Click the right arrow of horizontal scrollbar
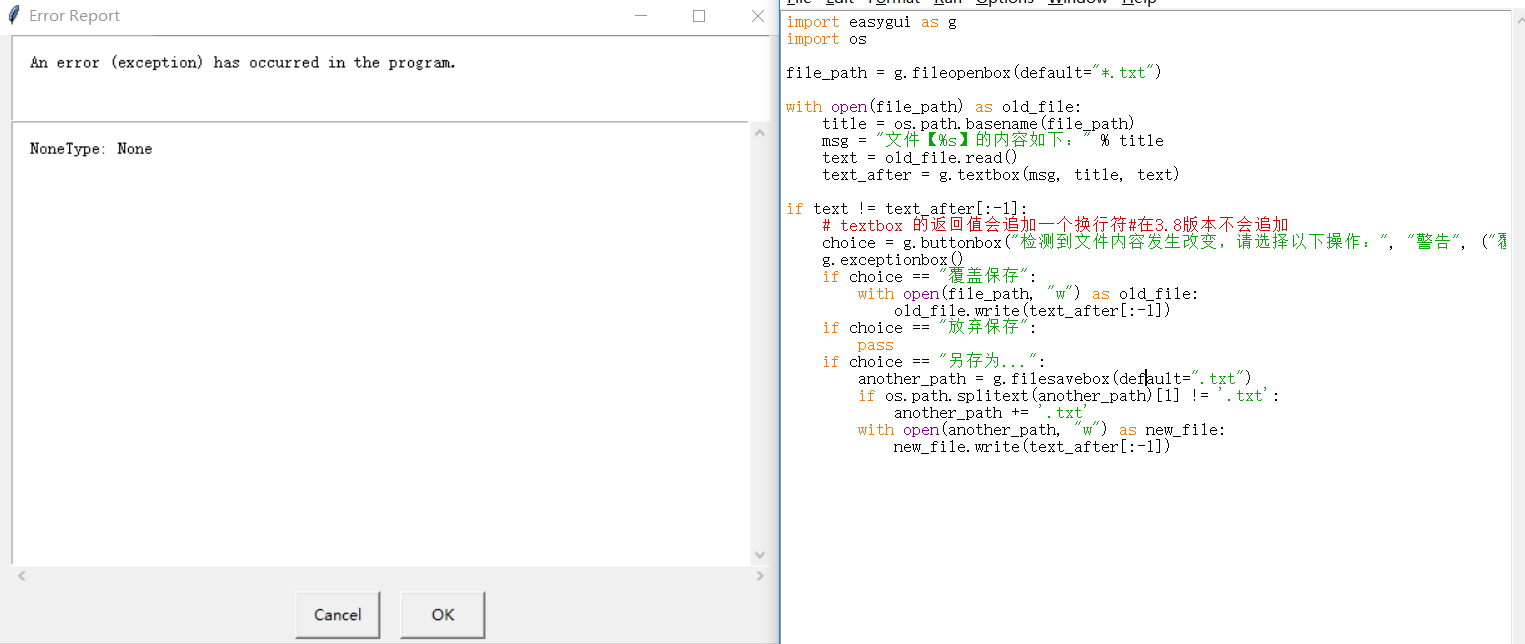This screenshot has width=1525, height=644. point(760,576)
